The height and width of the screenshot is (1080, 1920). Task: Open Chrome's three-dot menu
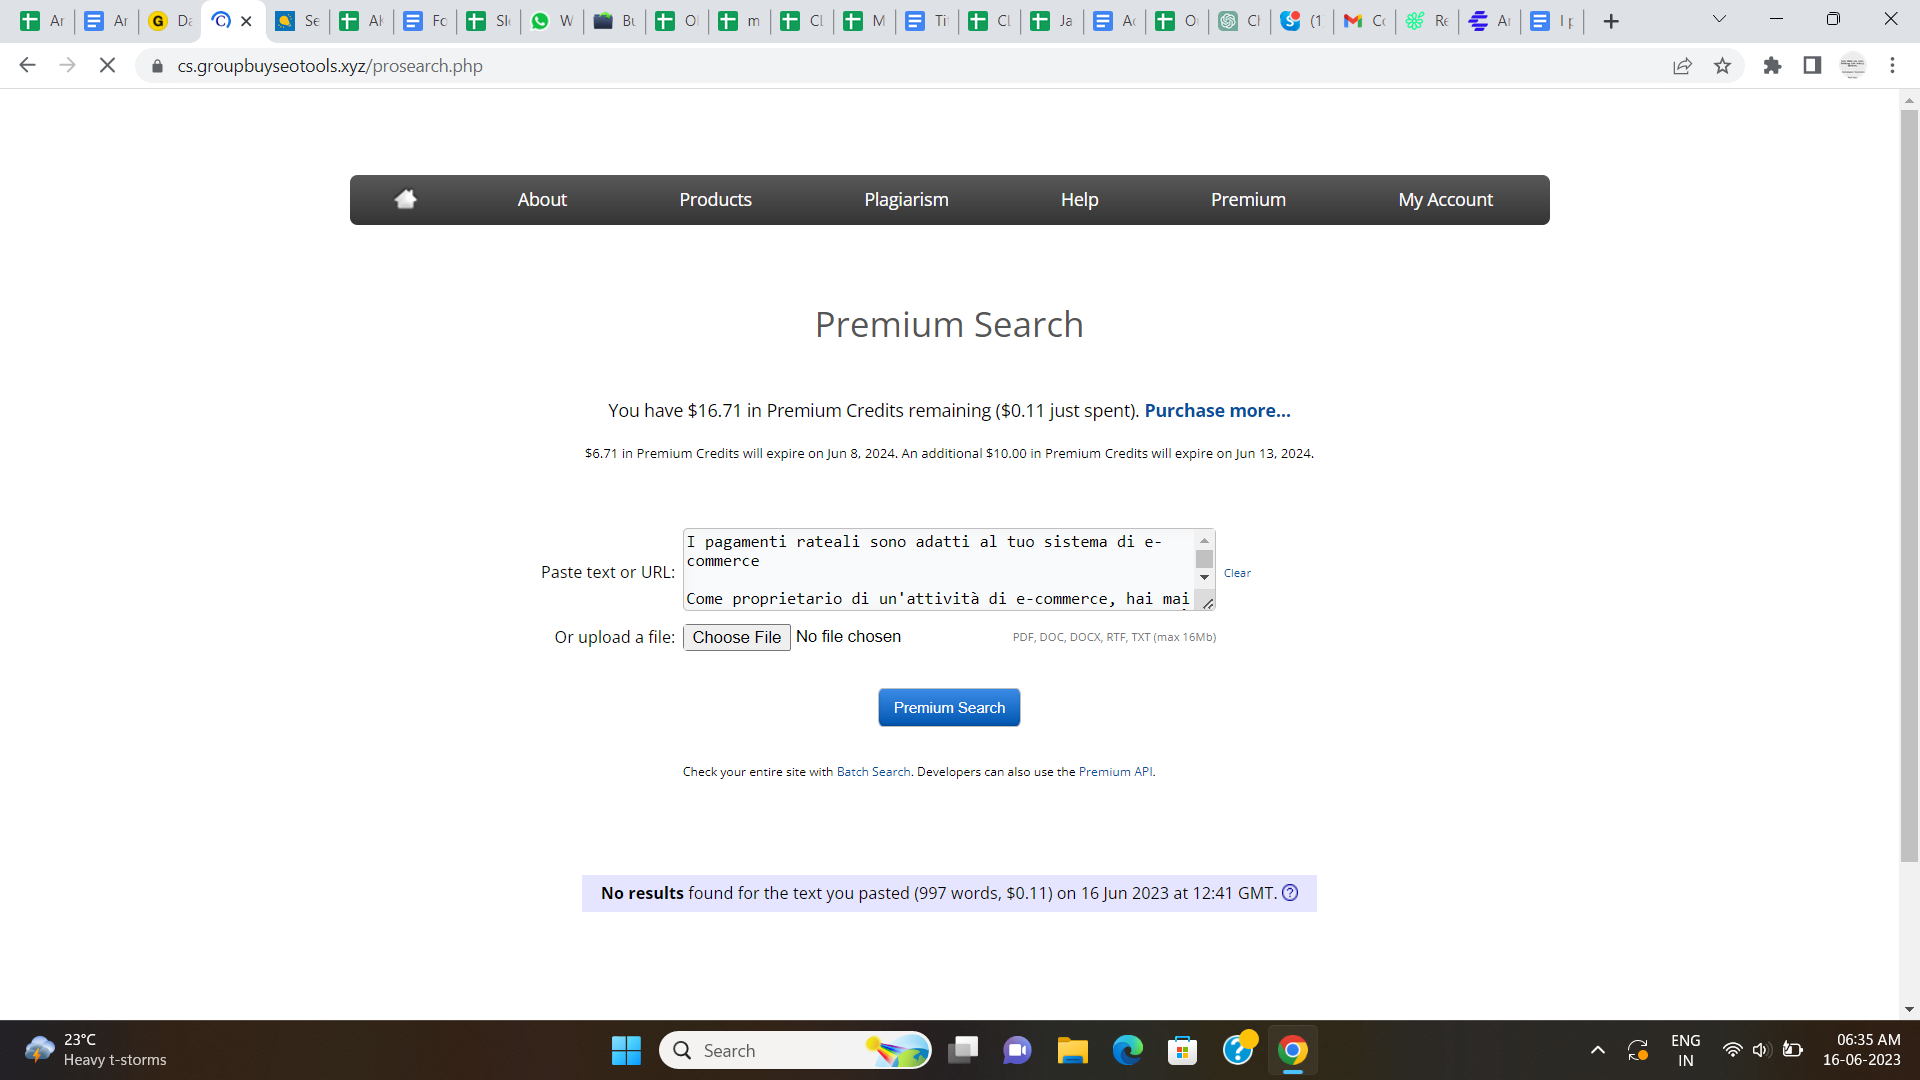pyautogui.click(x=1892, y=66)
